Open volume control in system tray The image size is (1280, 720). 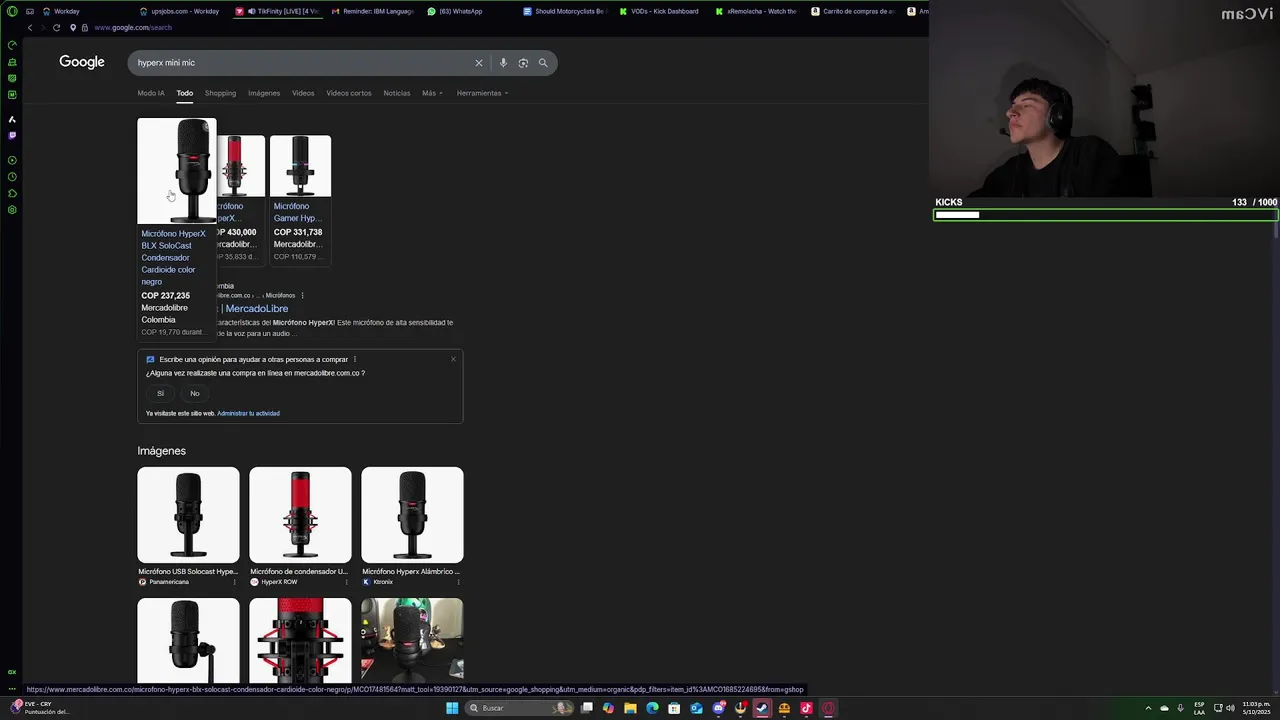1229,708
